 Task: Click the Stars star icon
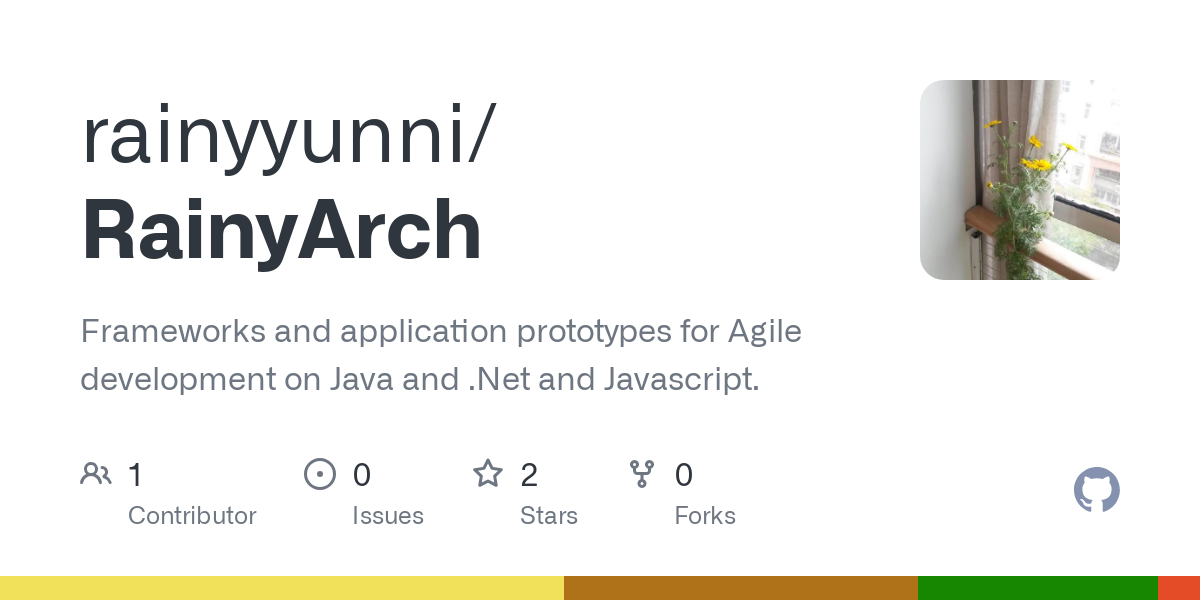click(488, 474)
